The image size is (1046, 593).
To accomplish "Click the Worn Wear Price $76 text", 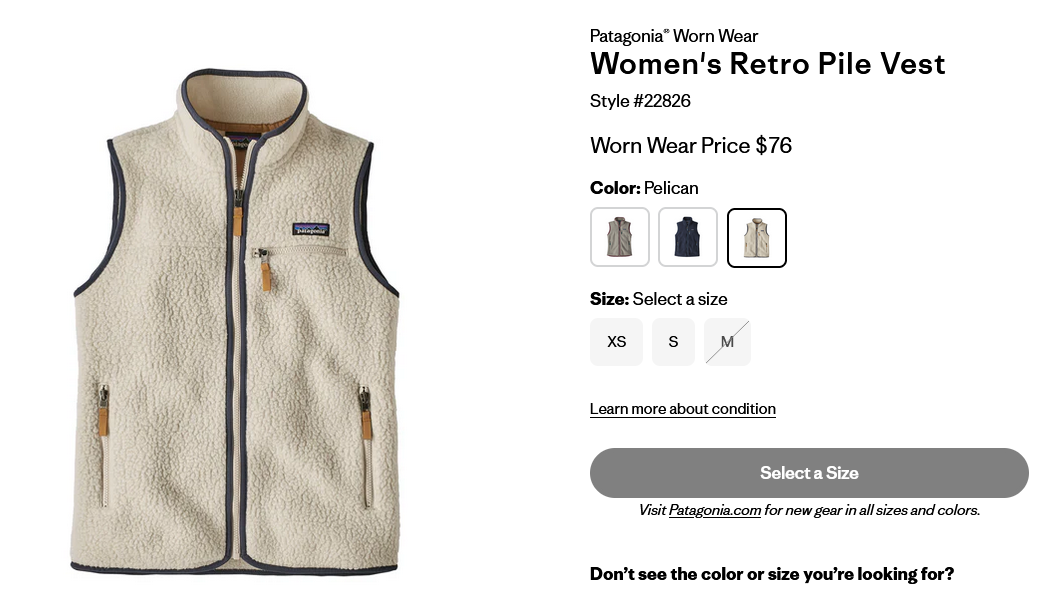I will point(691,145).
